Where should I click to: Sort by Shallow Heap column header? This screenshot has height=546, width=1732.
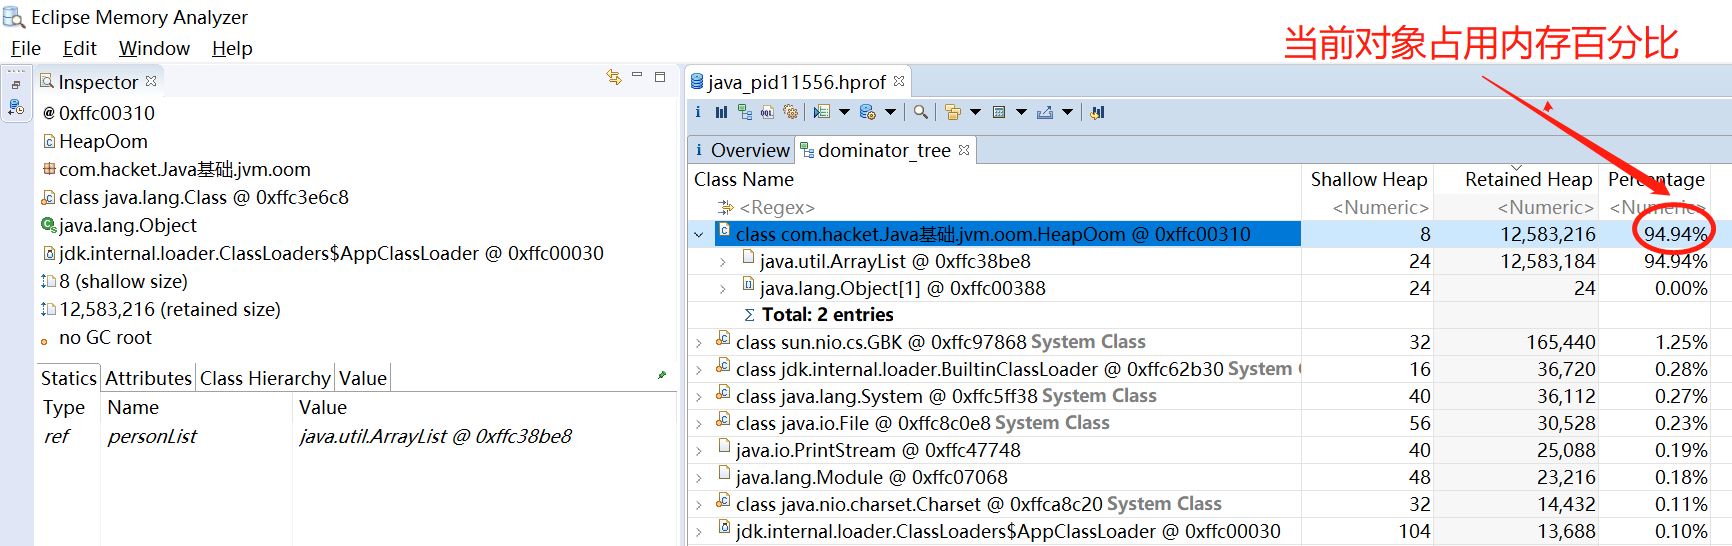pos(1368,179)
